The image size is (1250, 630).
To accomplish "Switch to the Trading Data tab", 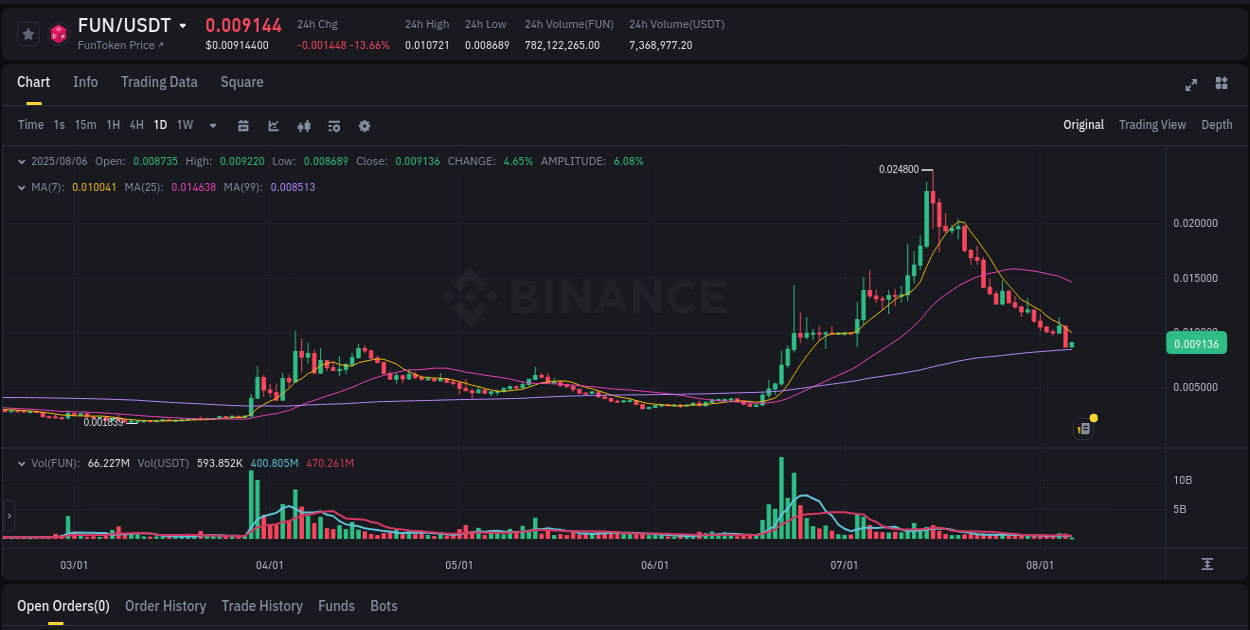I will tap(159, 82).
